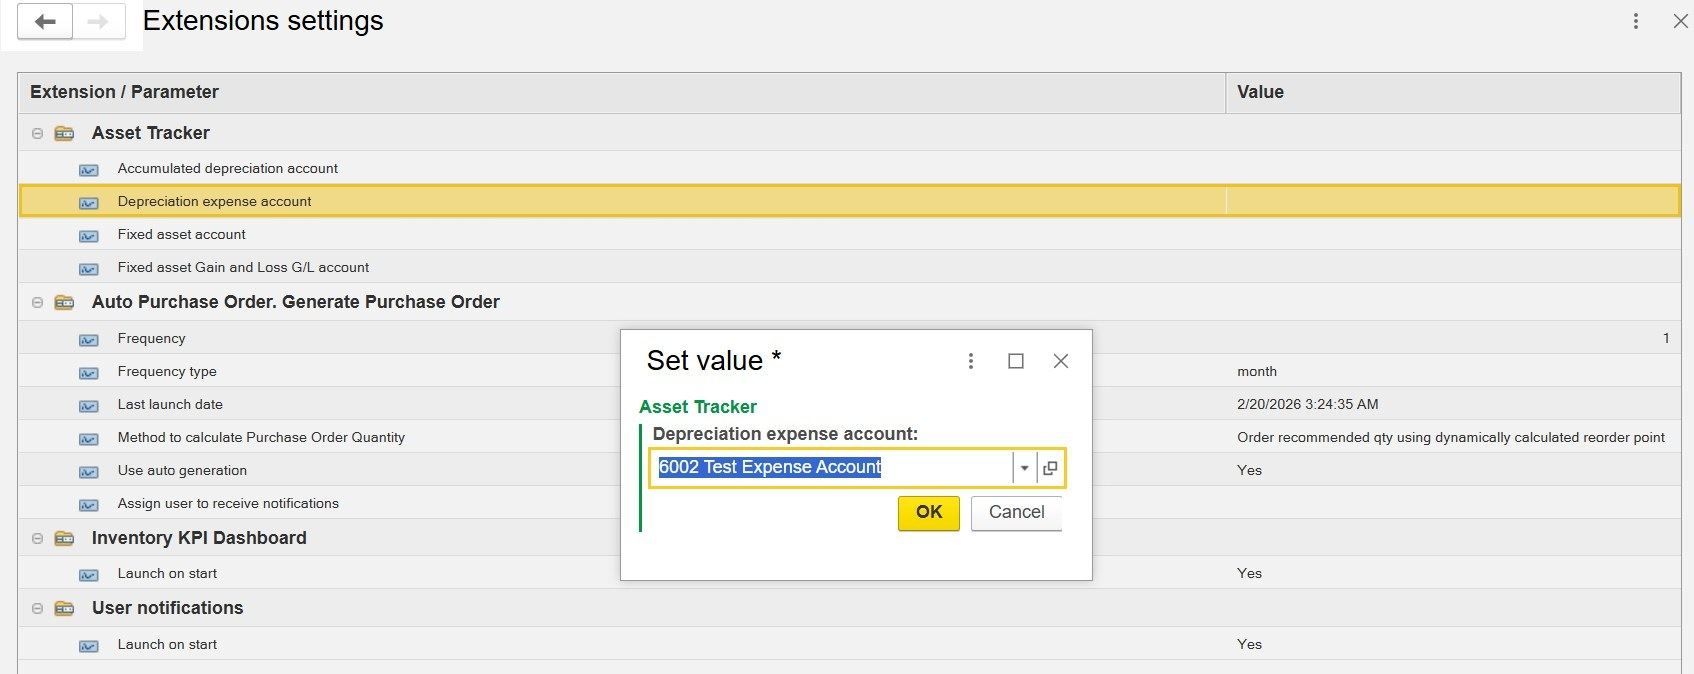Open the Depreciation expense account dropdown
Viewport: 1694px width, 674px height.
1024,468
